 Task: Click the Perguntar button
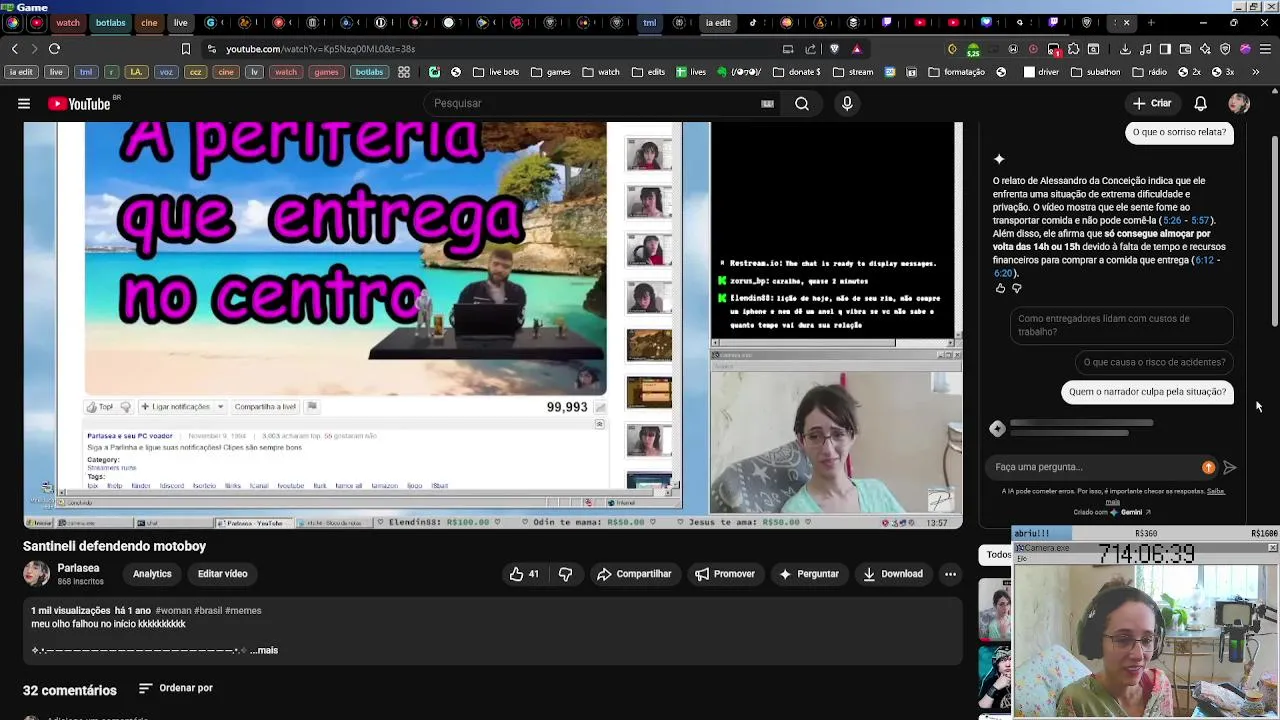(809, 574)
